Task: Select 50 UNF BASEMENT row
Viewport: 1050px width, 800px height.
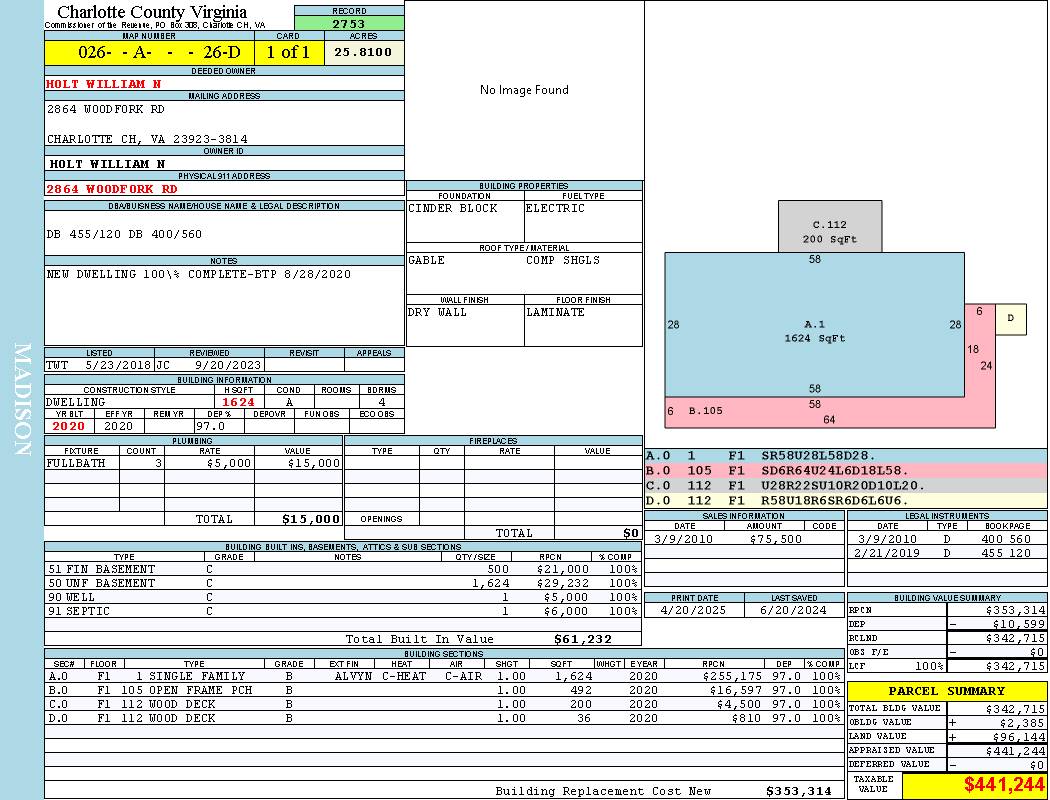Action: coord(343,583)
